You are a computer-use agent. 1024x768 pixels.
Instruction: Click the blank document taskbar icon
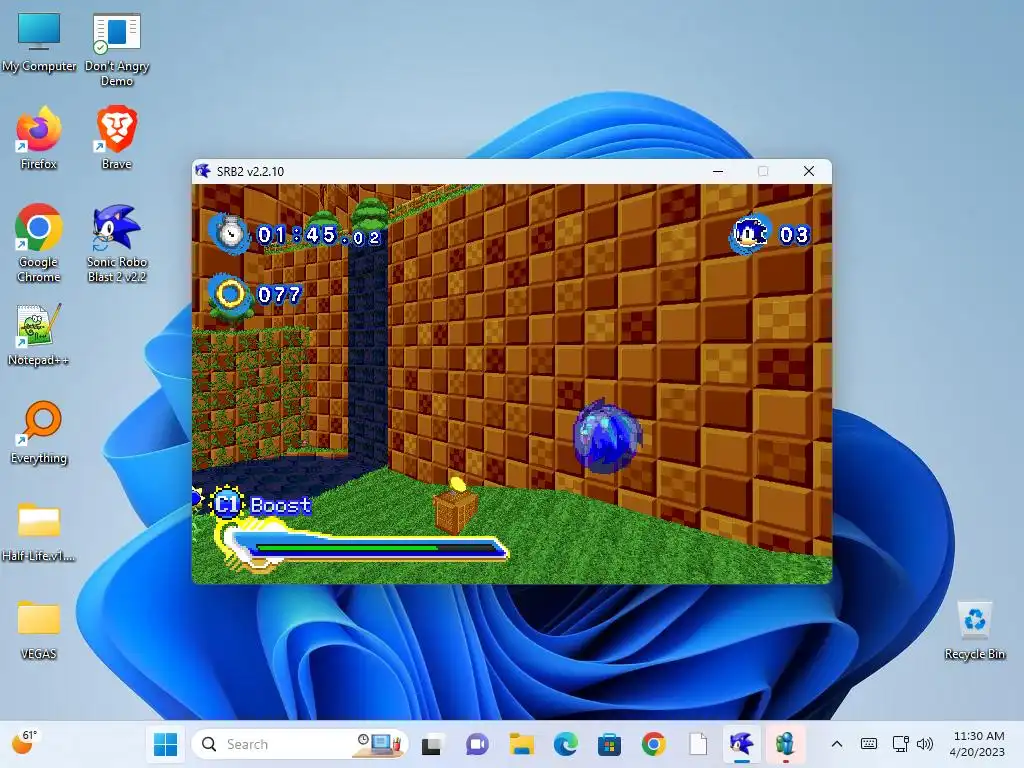click(x=697, y=744)
